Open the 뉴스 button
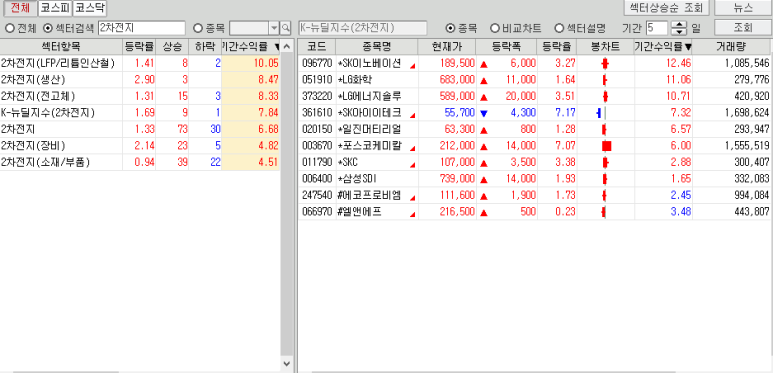Screen dimensions: 773x373 (x=742, y=8)
